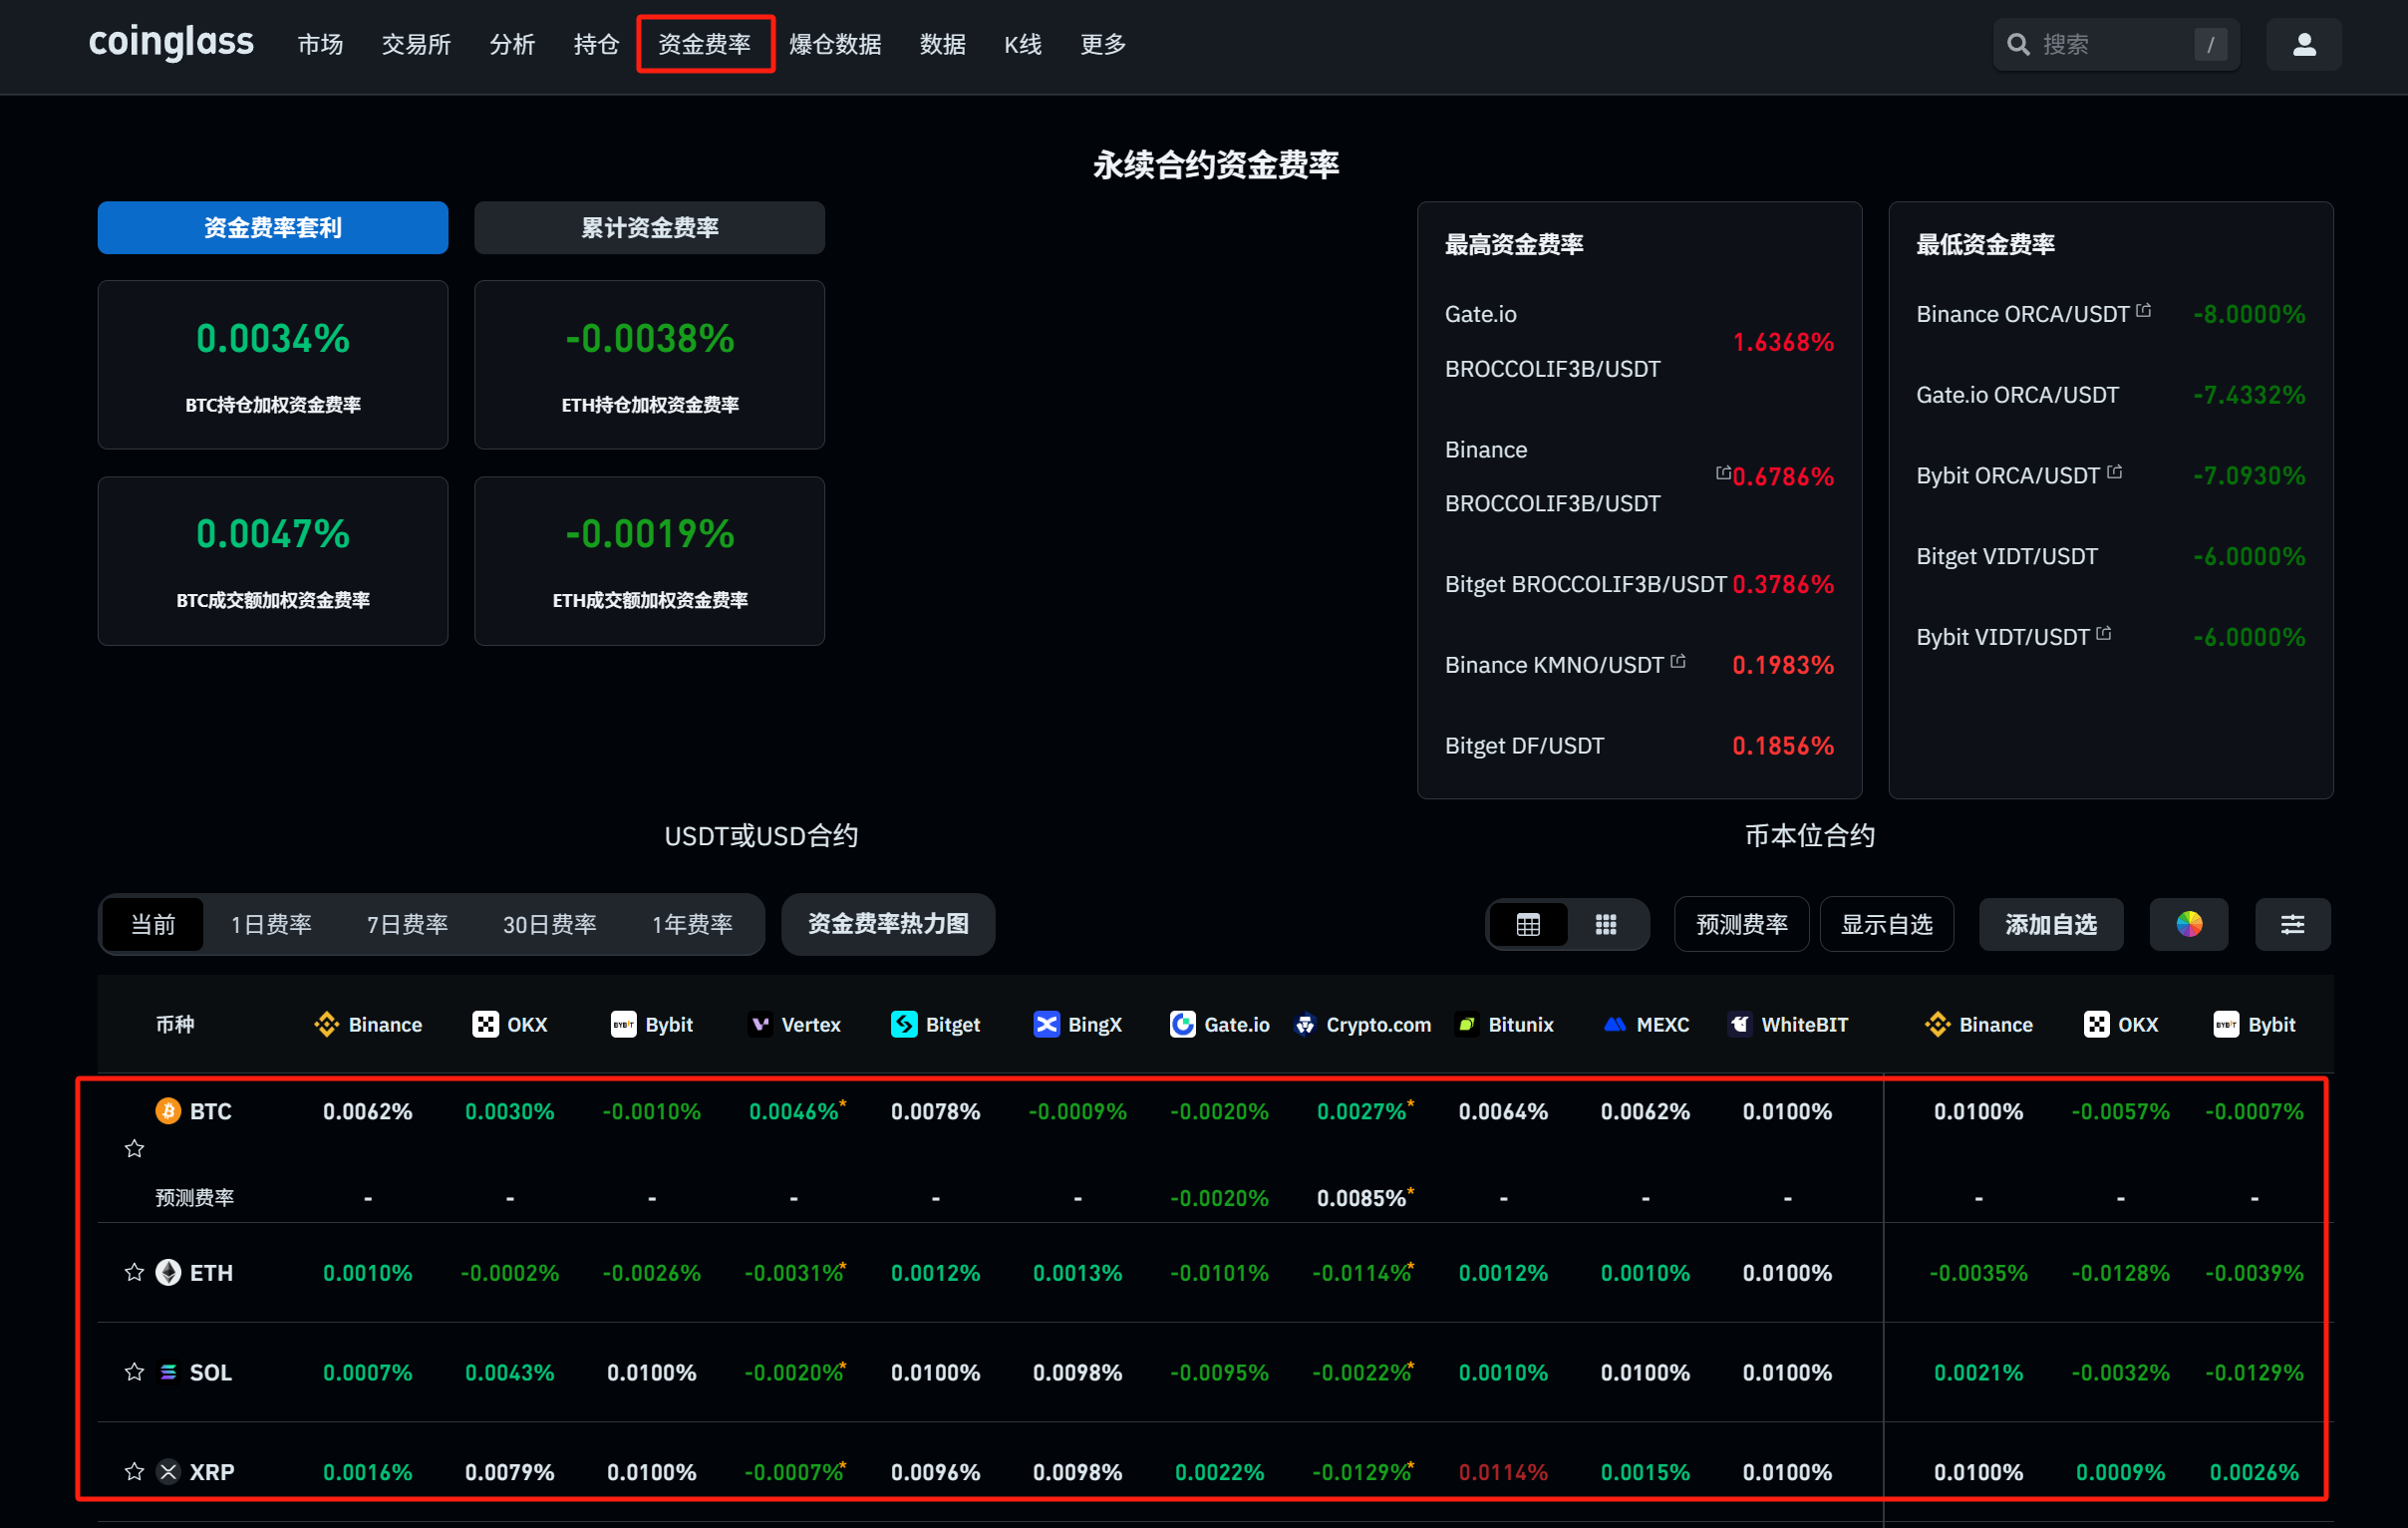This screenshot has height=1528, width=2408.
Task: Switch to the 7日费率 tab
Action: click(407, 924)
